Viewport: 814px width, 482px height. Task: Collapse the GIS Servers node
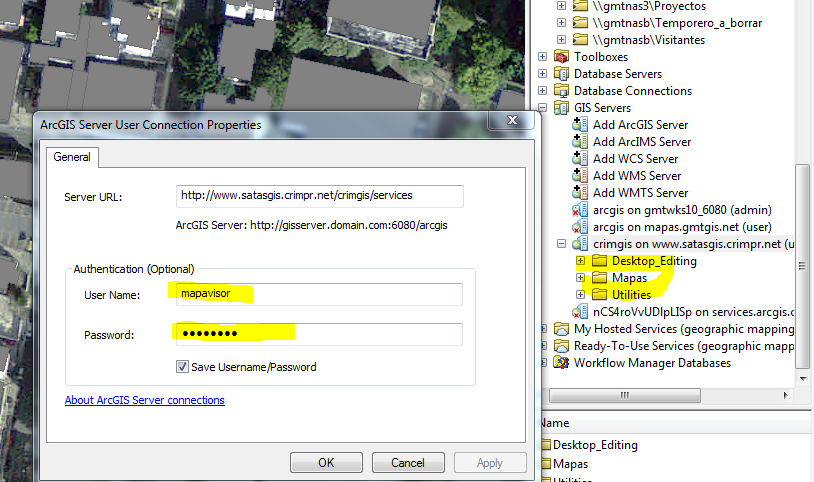coord(542,108)
